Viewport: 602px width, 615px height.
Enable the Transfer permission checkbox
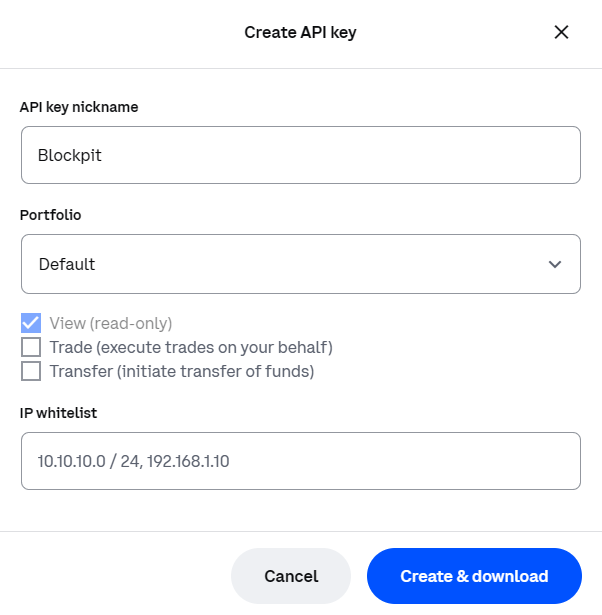tap(31, 371)
